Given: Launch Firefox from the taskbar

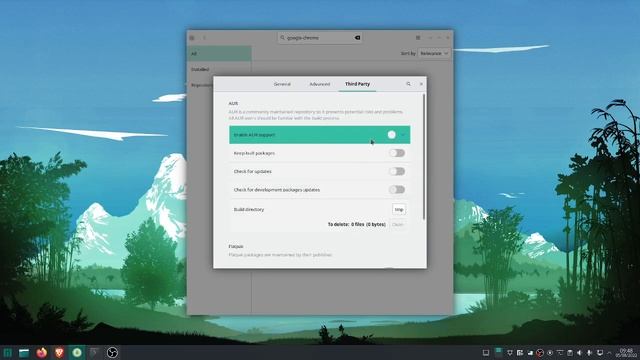Looking at the screenshot, I should (42, 353).
